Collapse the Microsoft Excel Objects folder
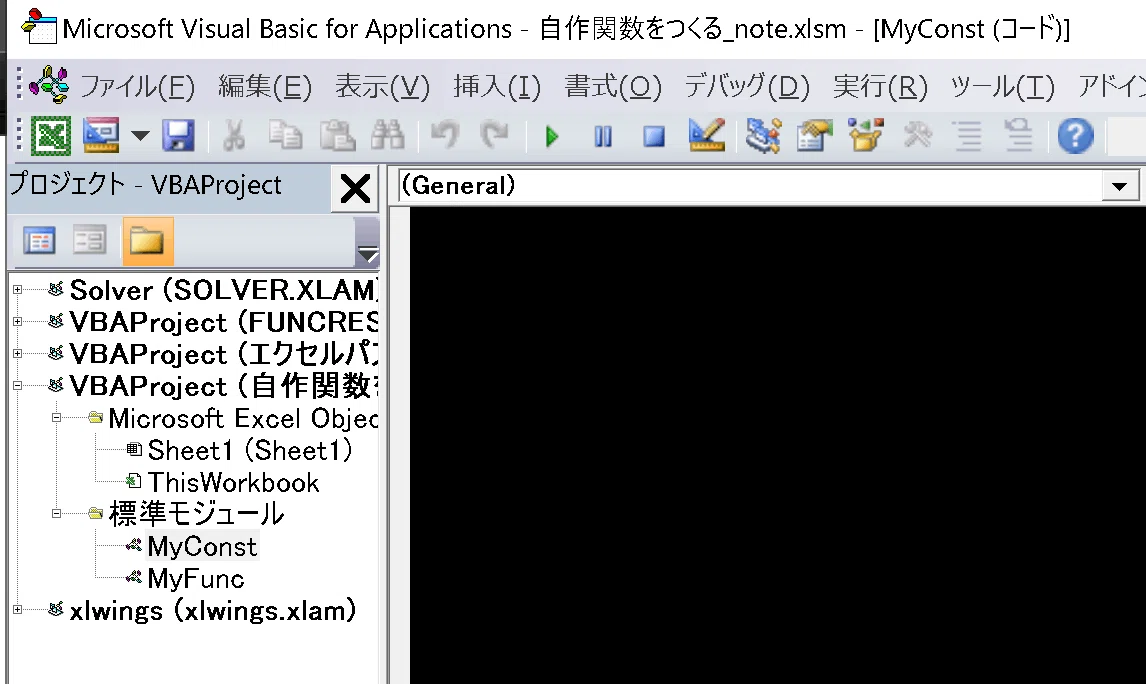 56,418
